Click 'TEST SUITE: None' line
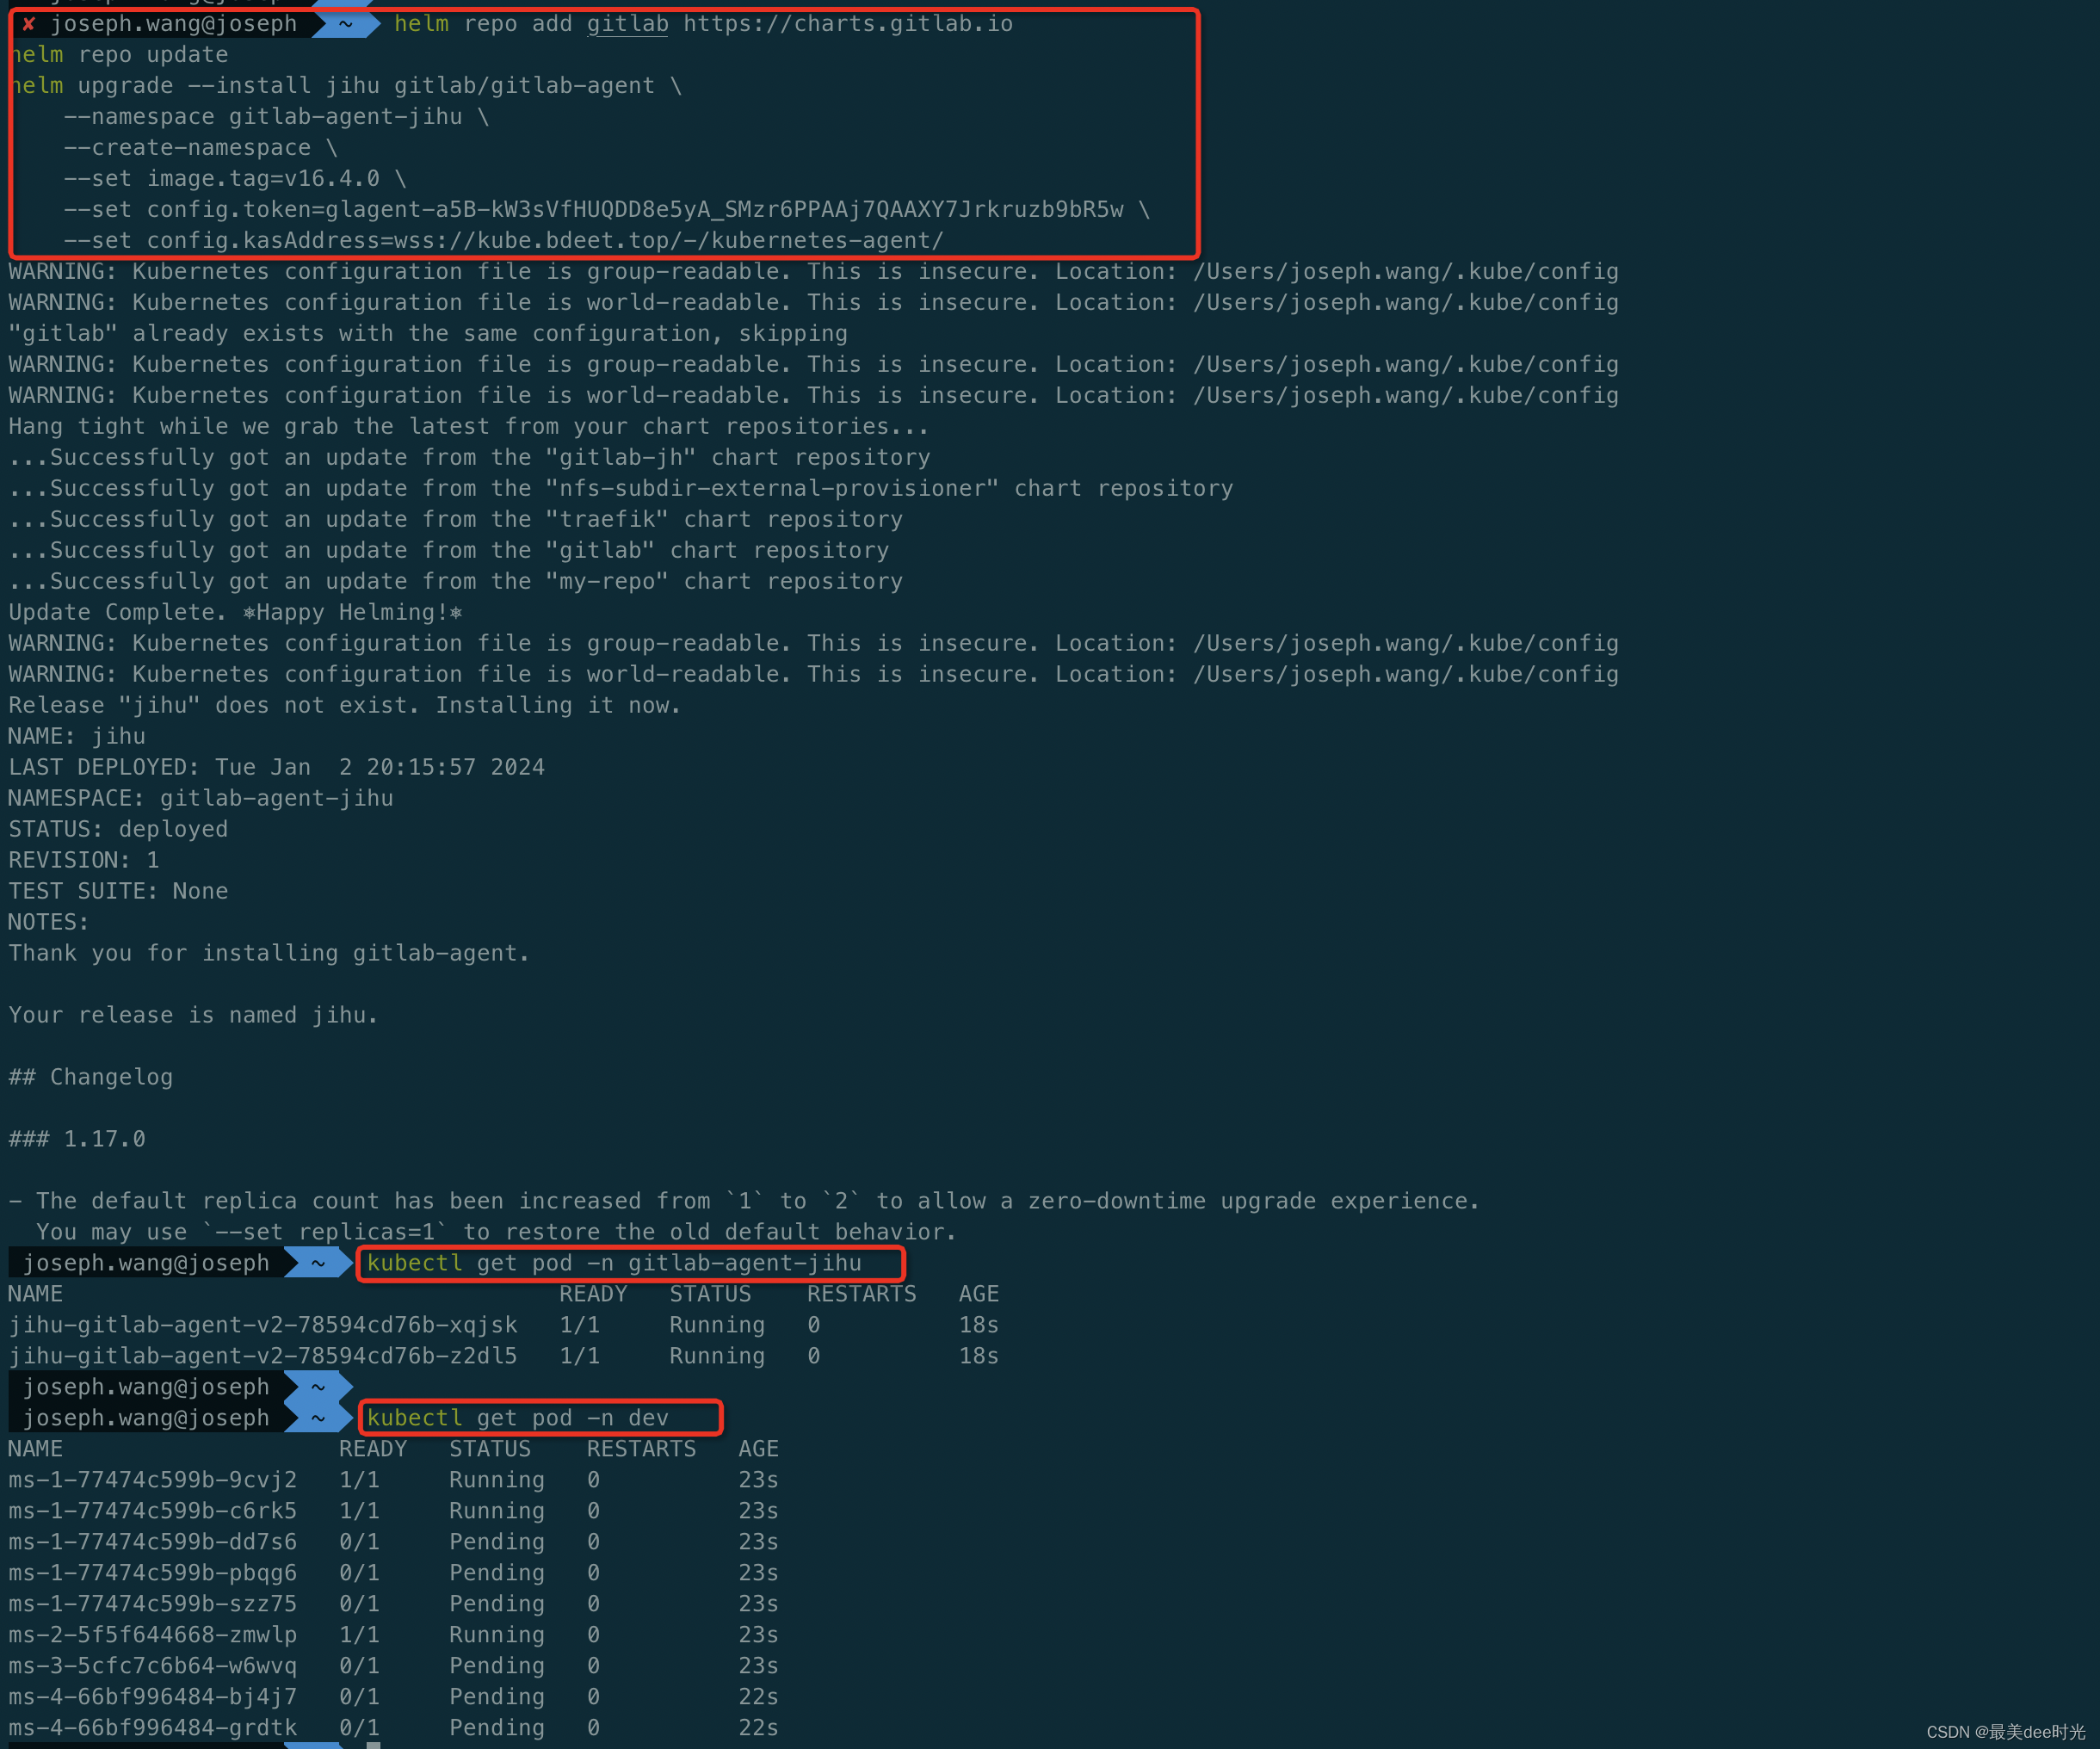 click(x=118, y=892)
